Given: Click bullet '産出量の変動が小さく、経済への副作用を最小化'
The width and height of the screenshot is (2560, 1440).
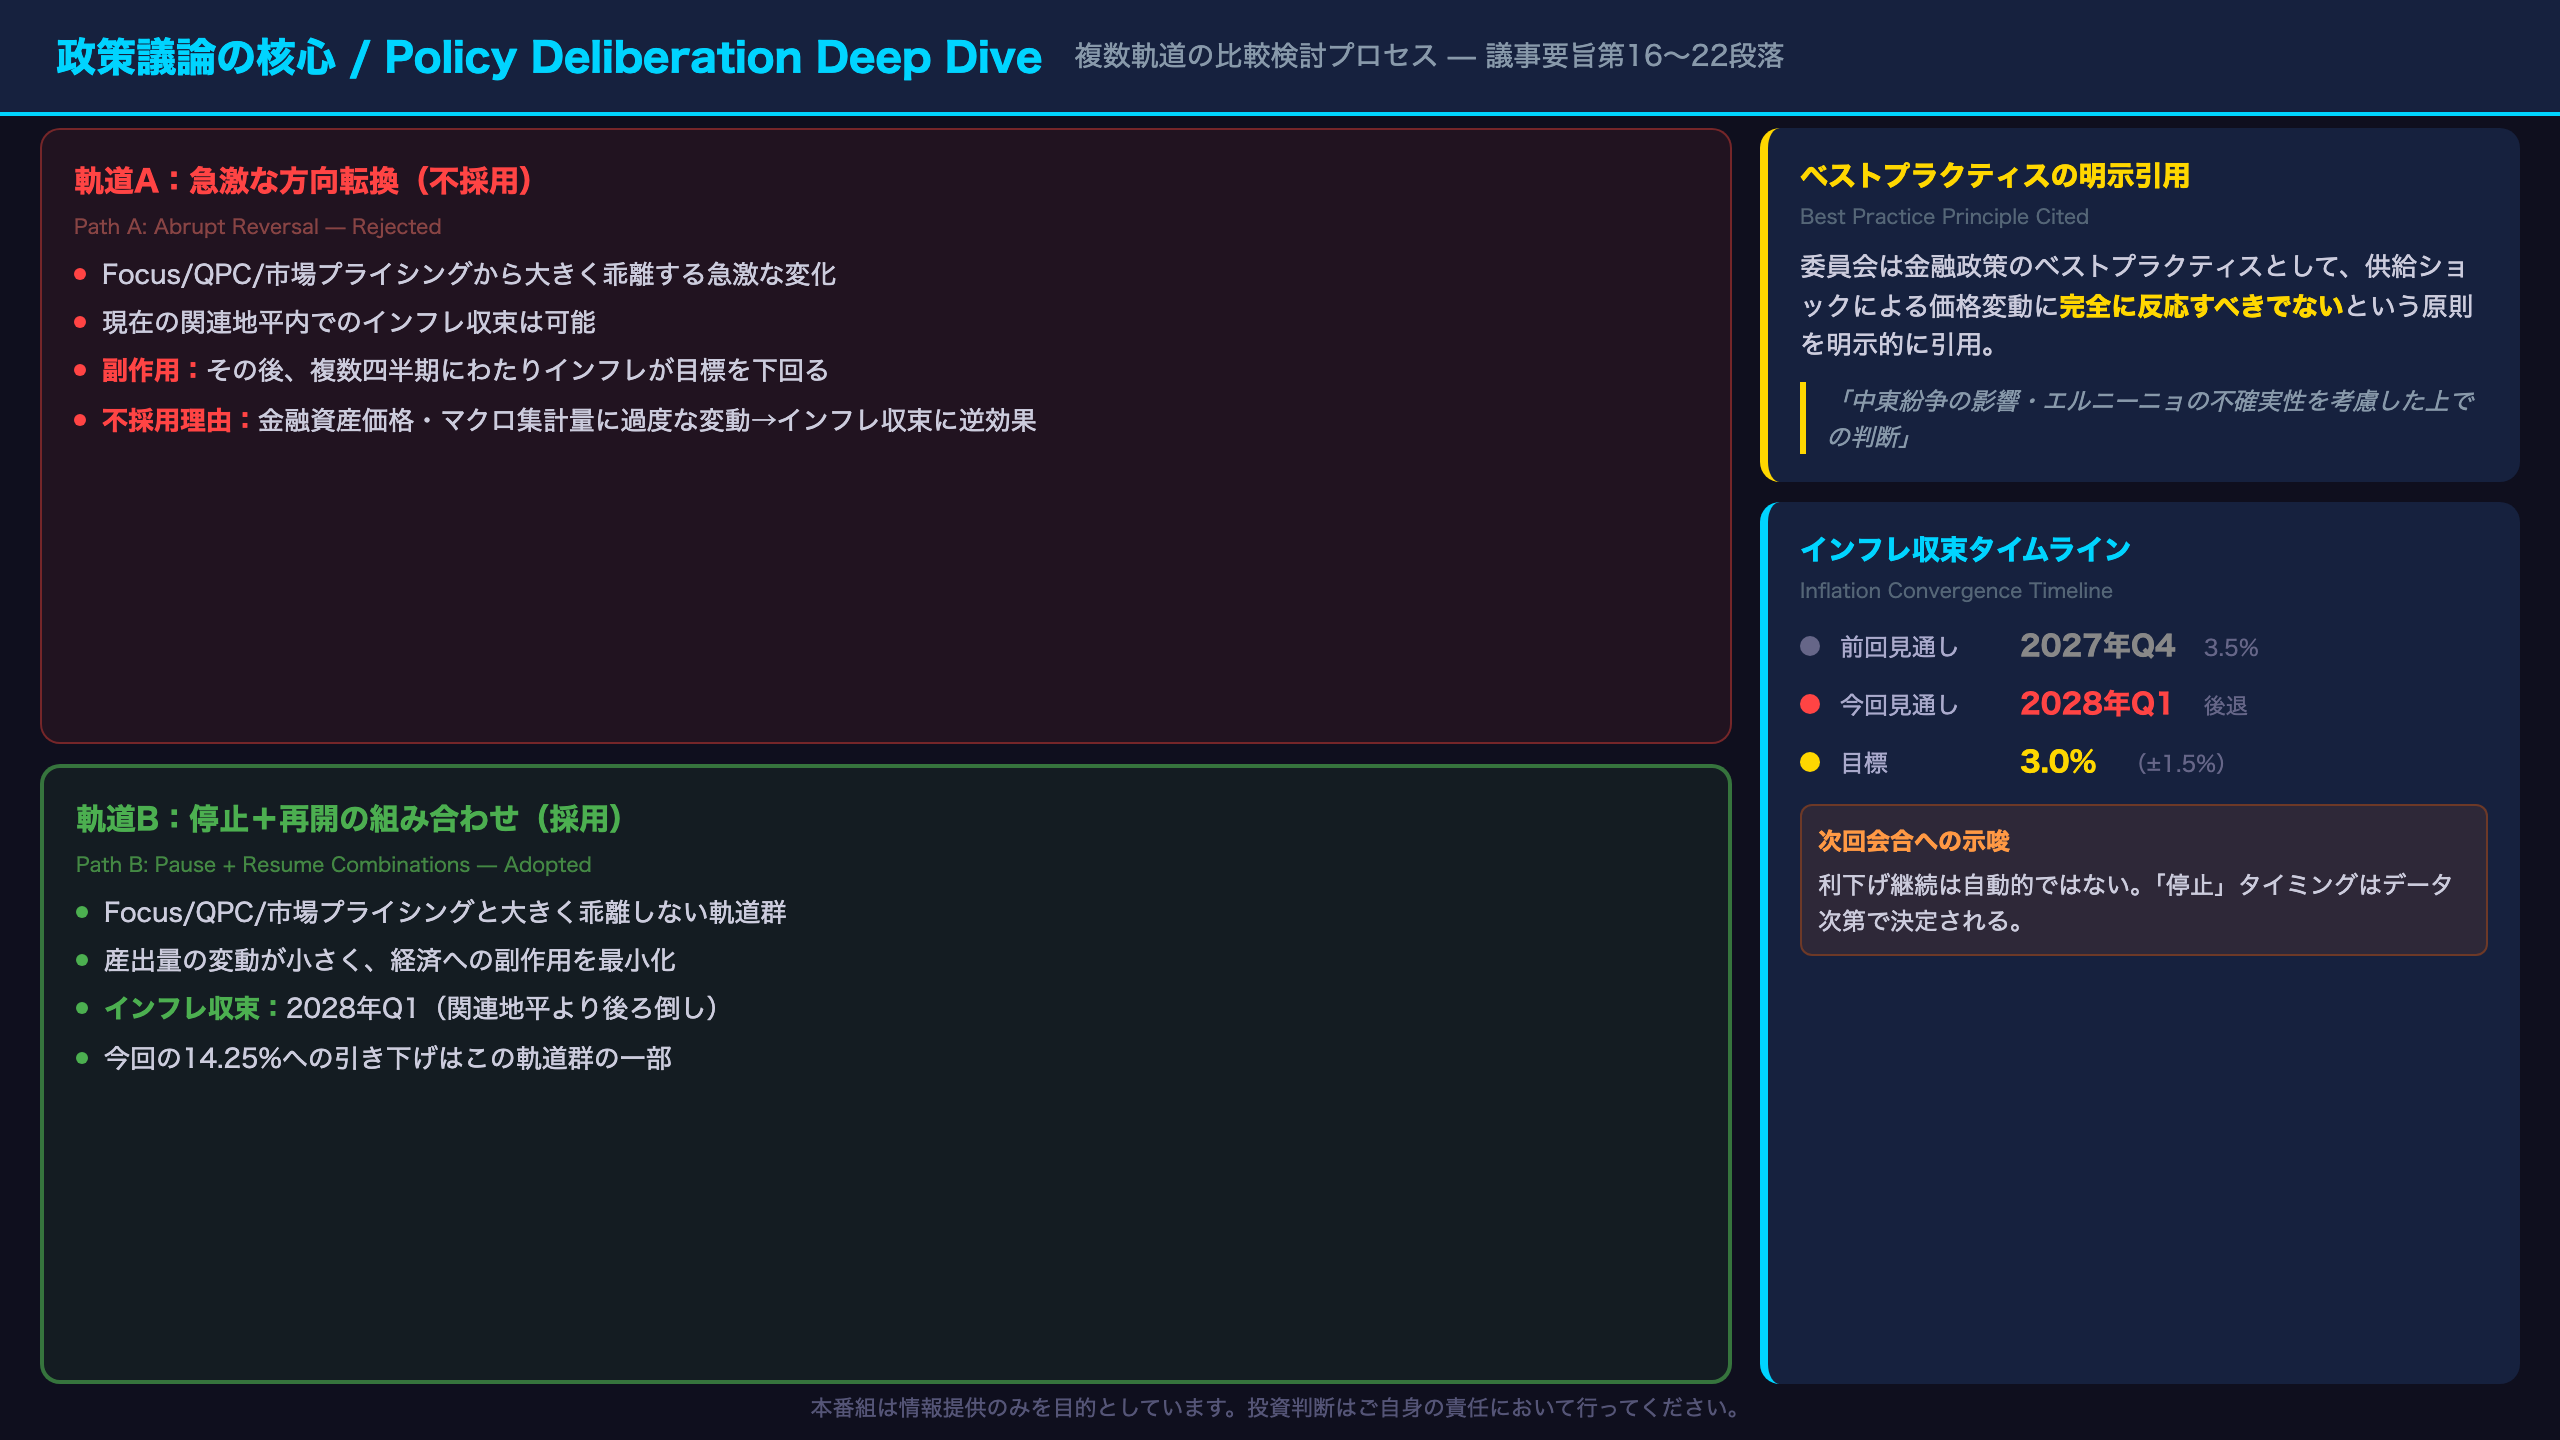Looking at the screenshot, I should pyautogui.click(x=390, y=960).
